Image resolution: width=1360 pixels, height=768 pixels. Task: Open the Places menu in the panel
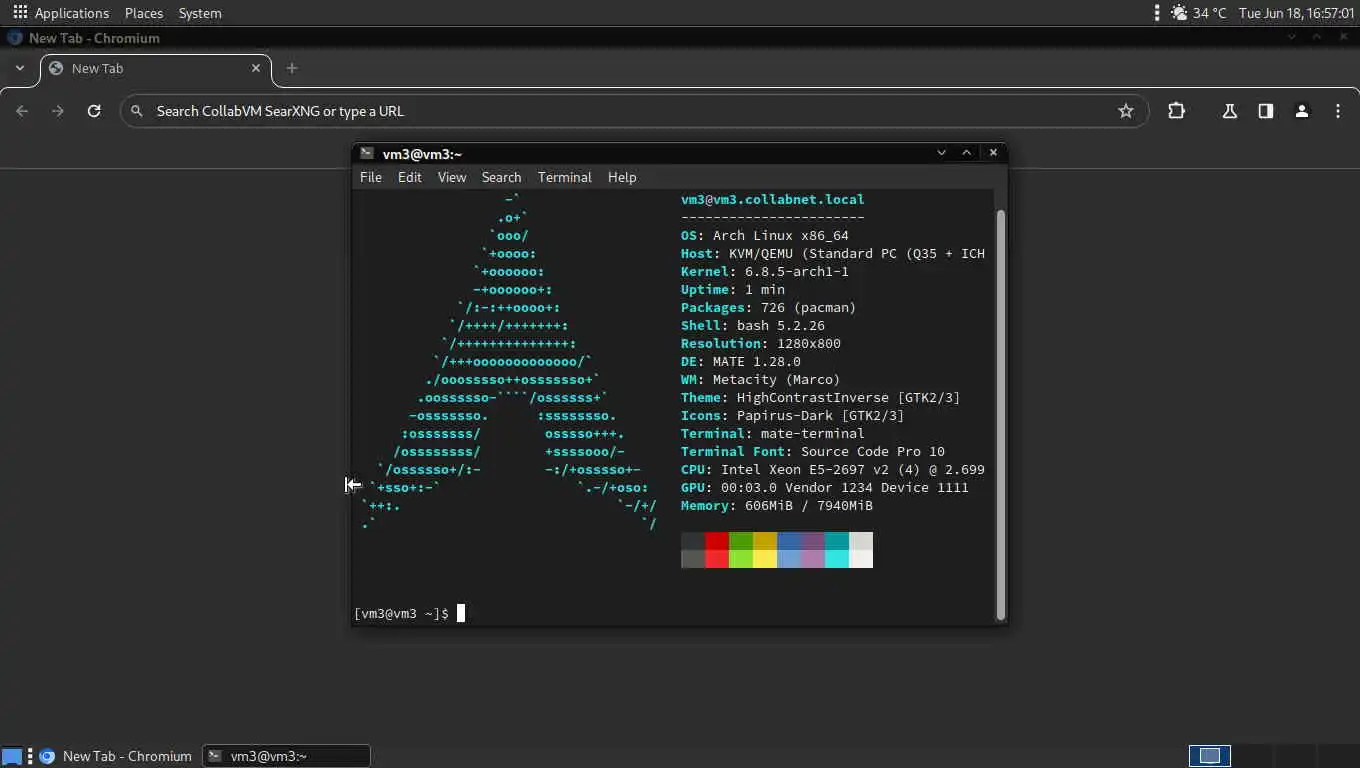pyautogui.click(x=144, y=13)
